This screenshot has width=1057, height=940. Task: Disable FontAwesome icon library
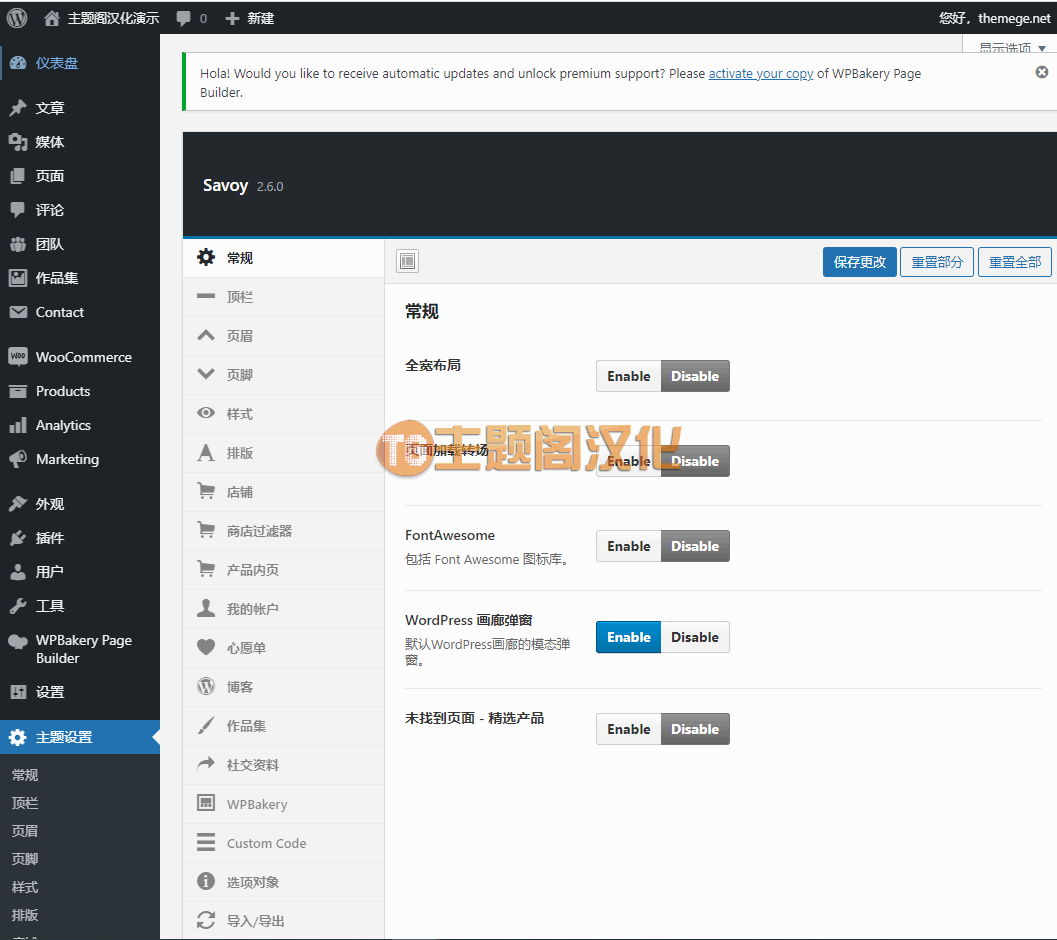pos(695,546)
